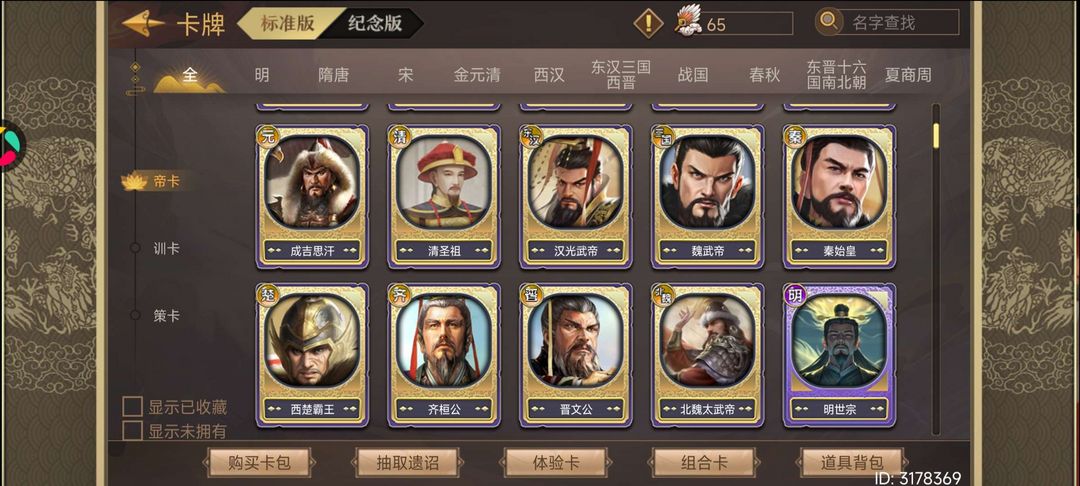
Task: Filter by 东汉三国西晋 tab
Action: [x=620, y=75]
